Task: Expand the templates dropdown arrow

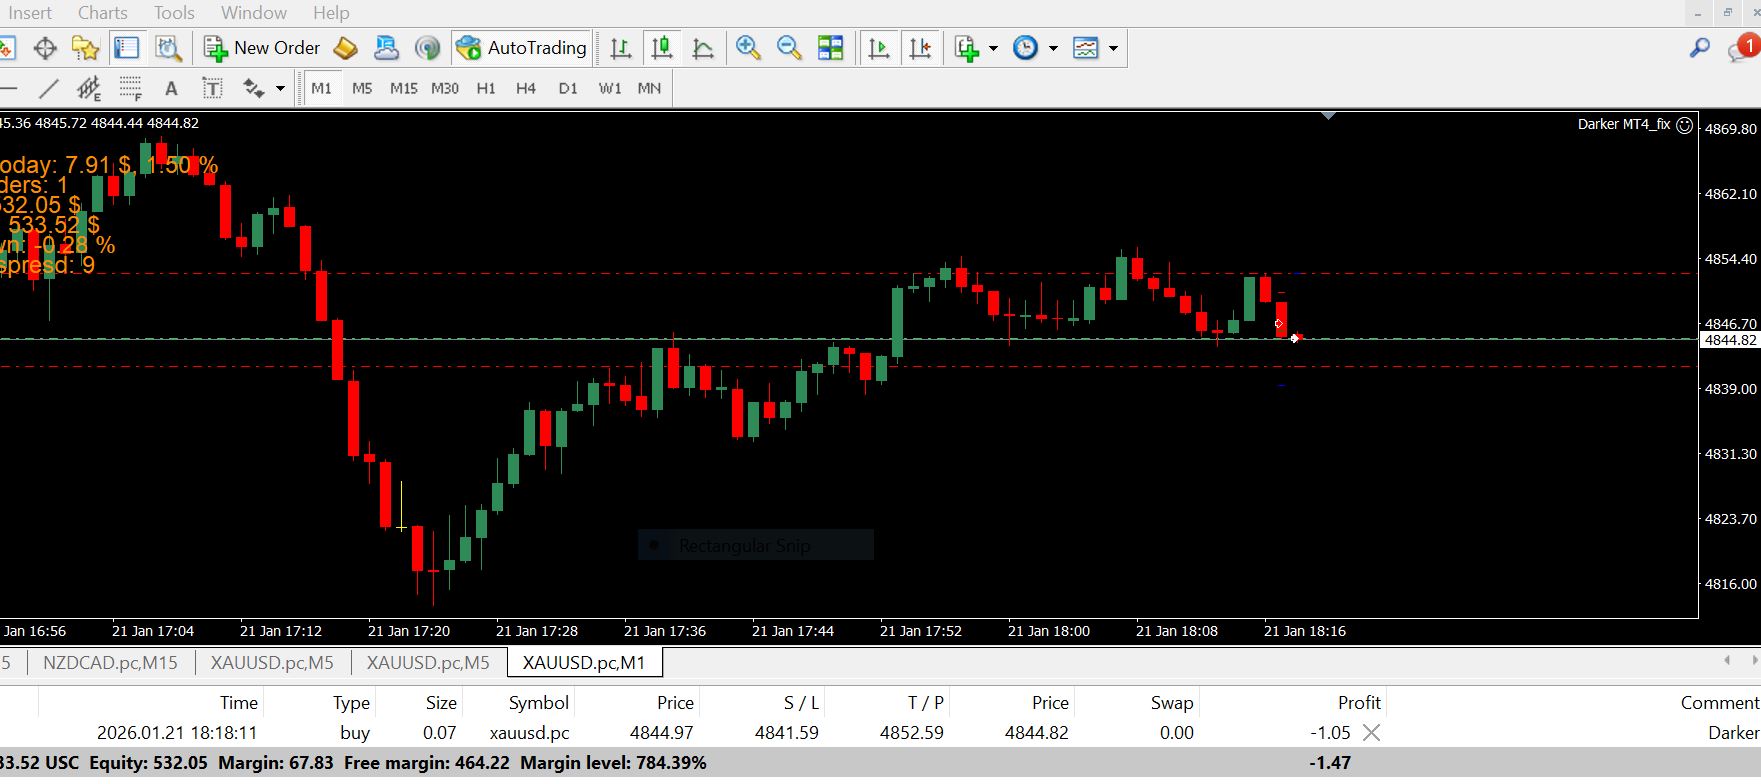Action: point(1113,48)
